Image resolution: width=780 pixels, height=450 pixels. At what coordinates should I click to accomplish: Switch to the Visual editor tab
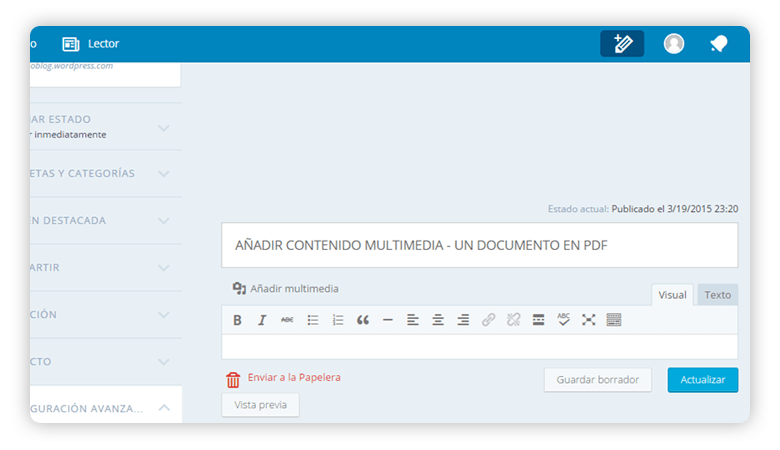672,295
